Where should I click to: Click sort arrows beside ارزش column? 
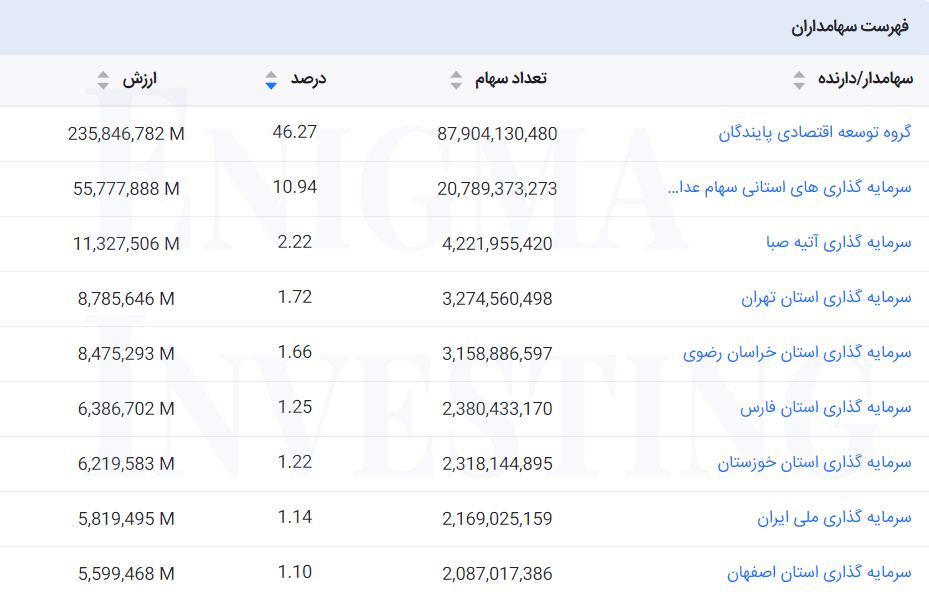tap(103, 80)
